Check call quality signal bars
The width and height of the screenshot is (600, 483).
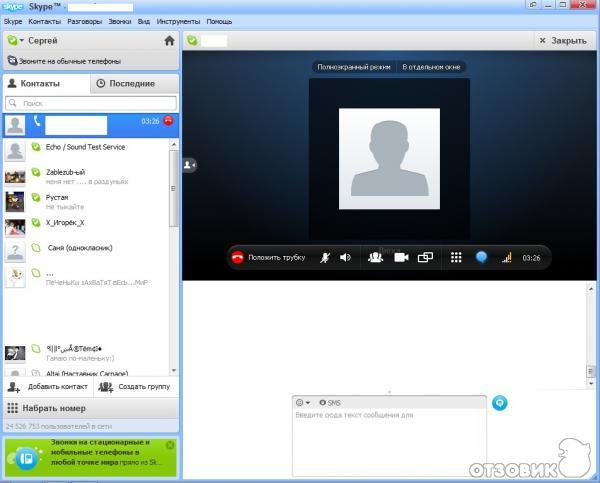pos(506,257)
